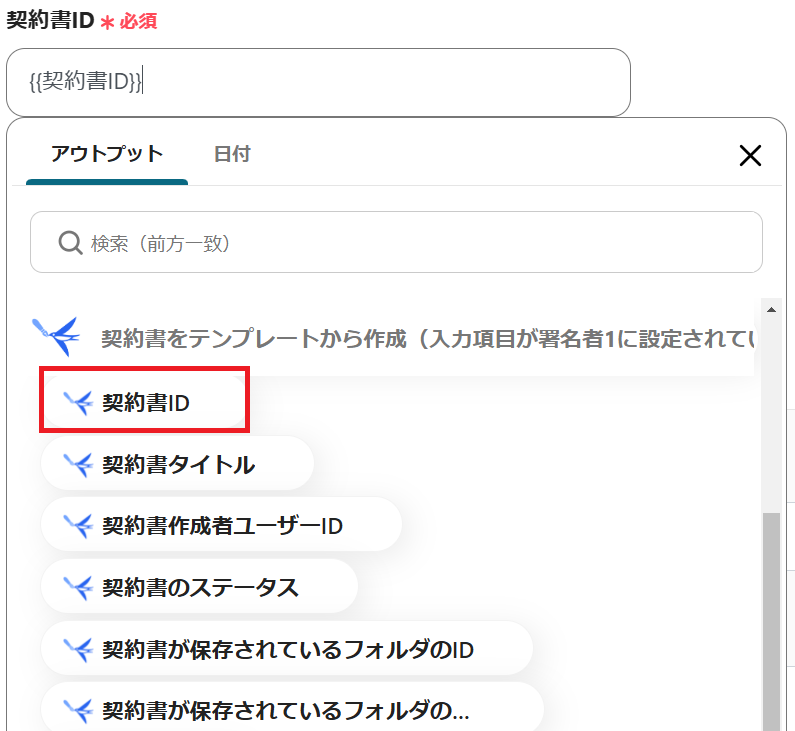This screenshot has height=731, width=795.
Task: Close the output picker panel
Action: click(749, 155)
